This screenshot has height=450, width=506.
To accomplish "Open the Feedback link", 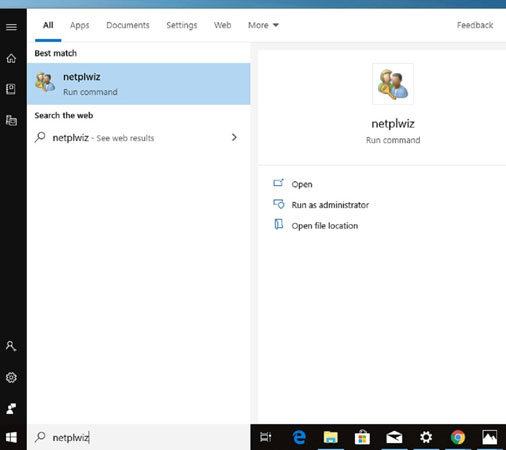I will click(475, 25).
